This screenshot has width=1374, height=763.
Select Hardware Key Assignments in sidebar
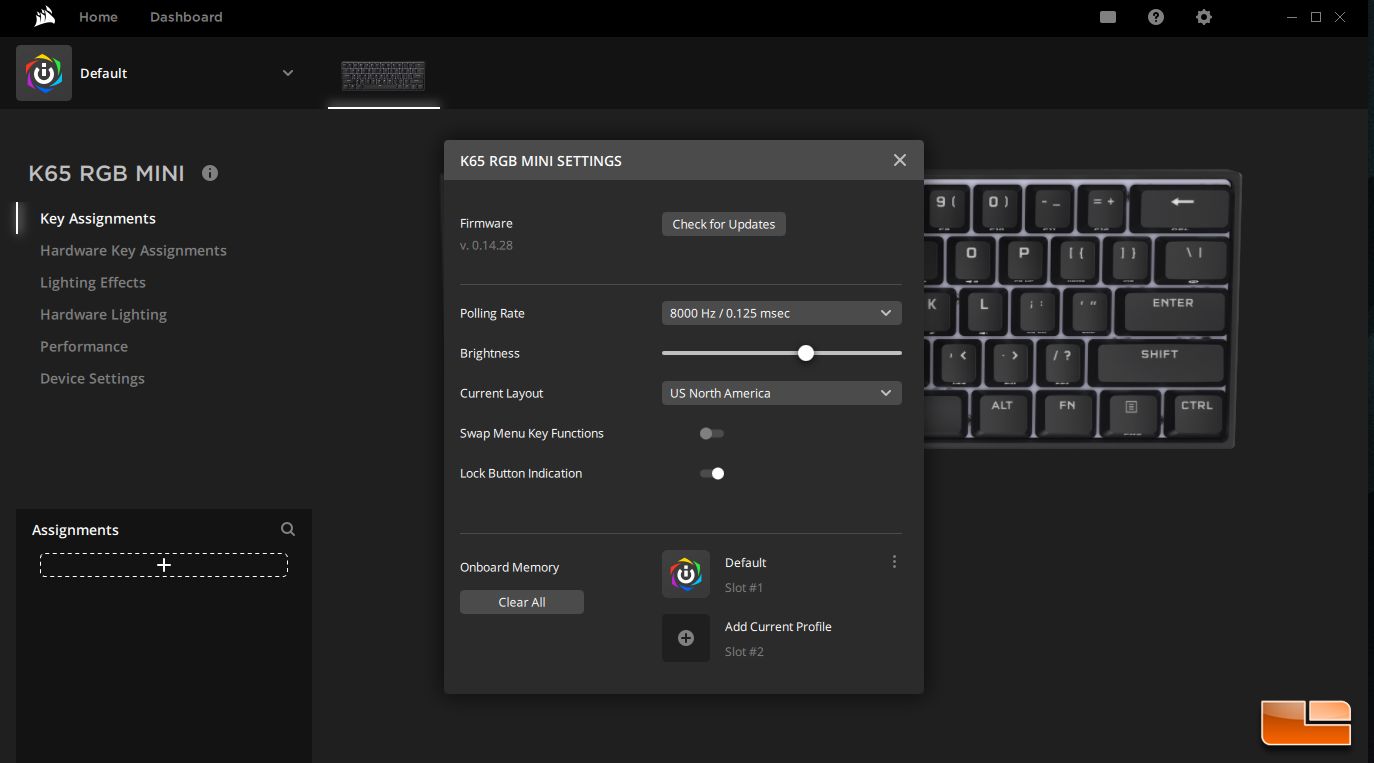[x=133, y=250]
